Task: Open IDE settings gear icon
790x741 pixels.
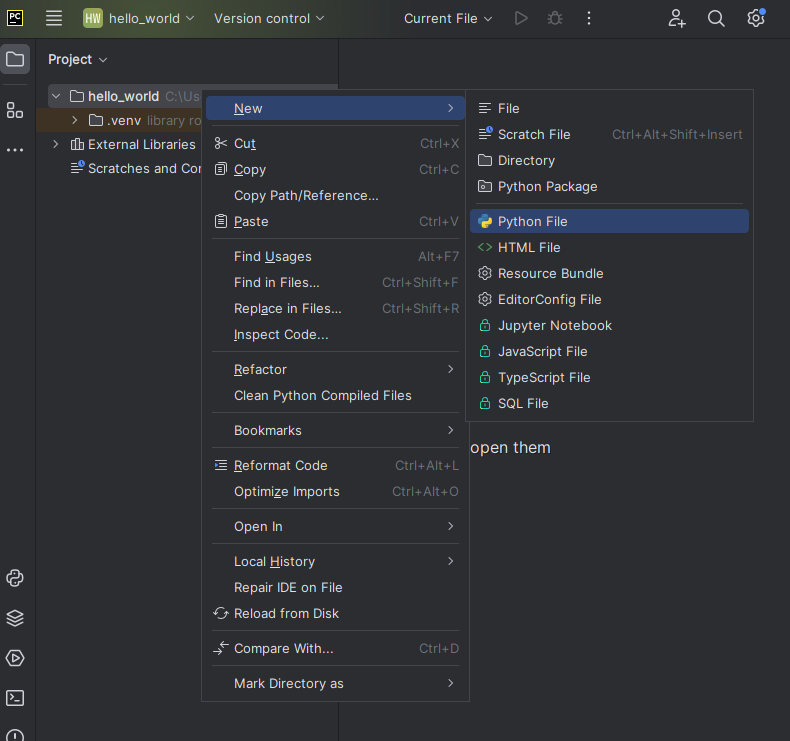Action: click(x=756, y=18)
